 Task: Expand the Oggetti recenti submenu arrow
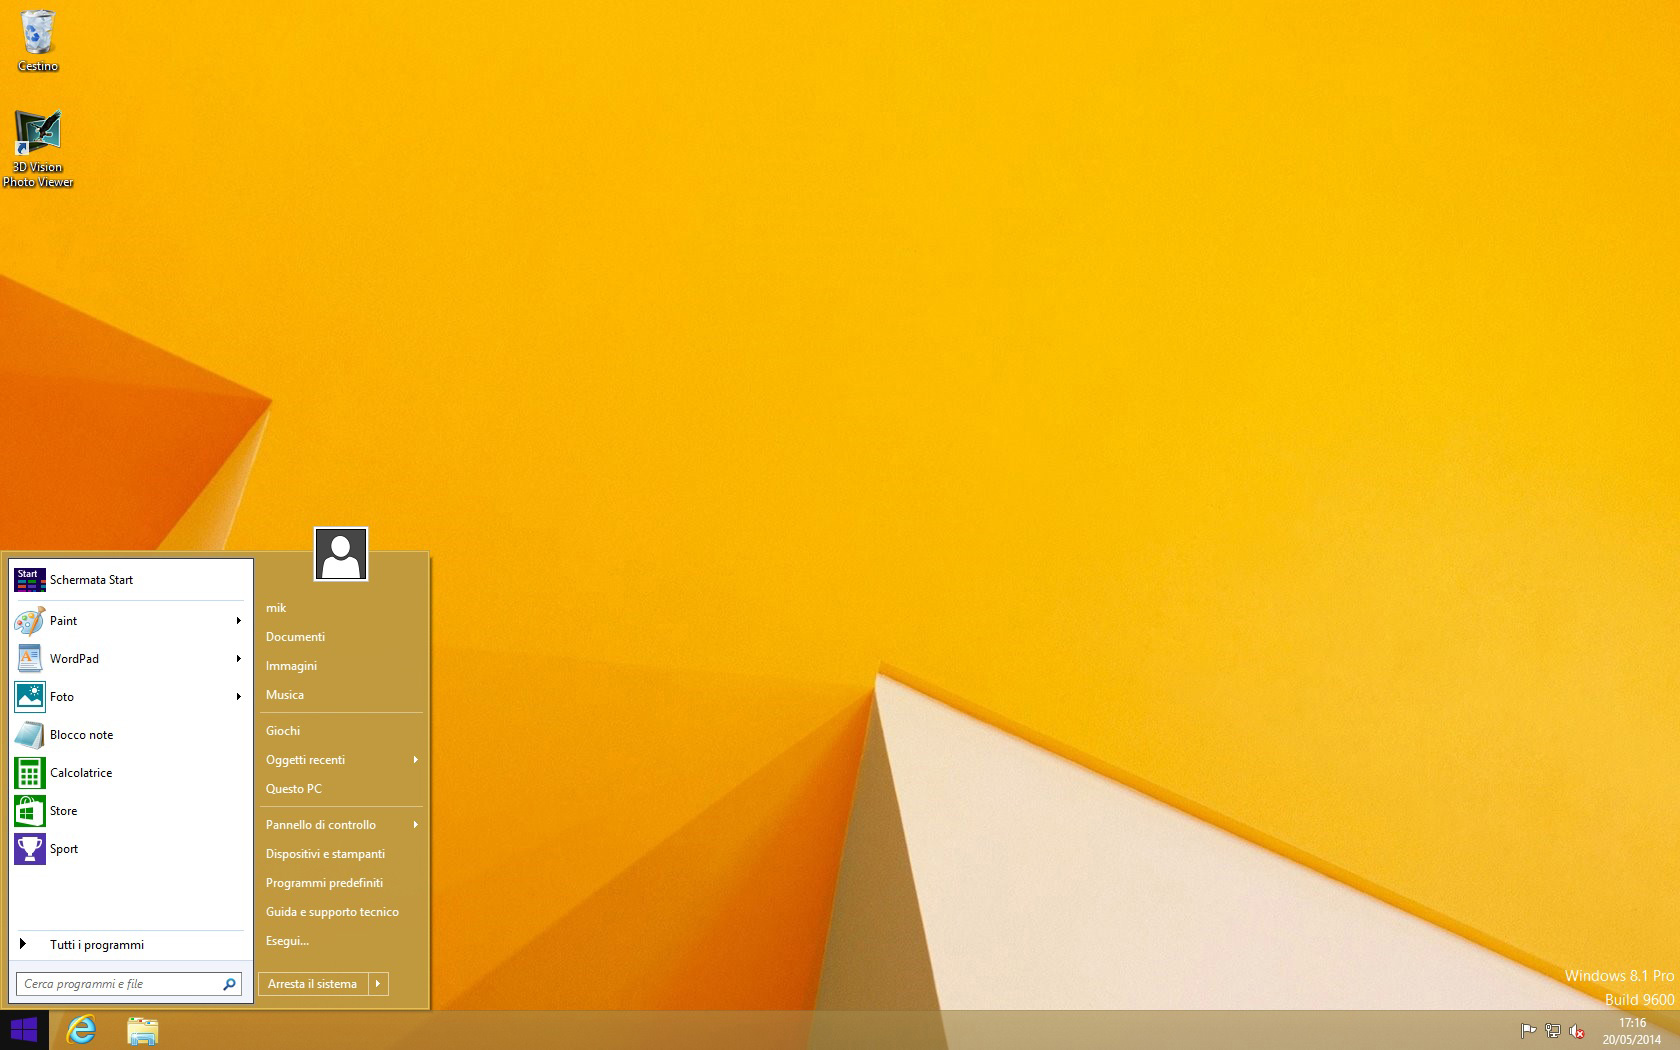click(x=415, y=760)
